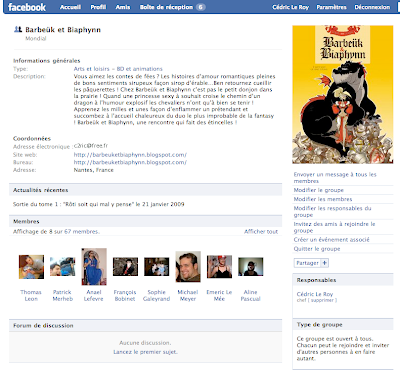The width and height of the screenshot is (400, 370).
Task: Open the Bureau blogspot link
Action: pyautogui.click(x=130, y=163)
